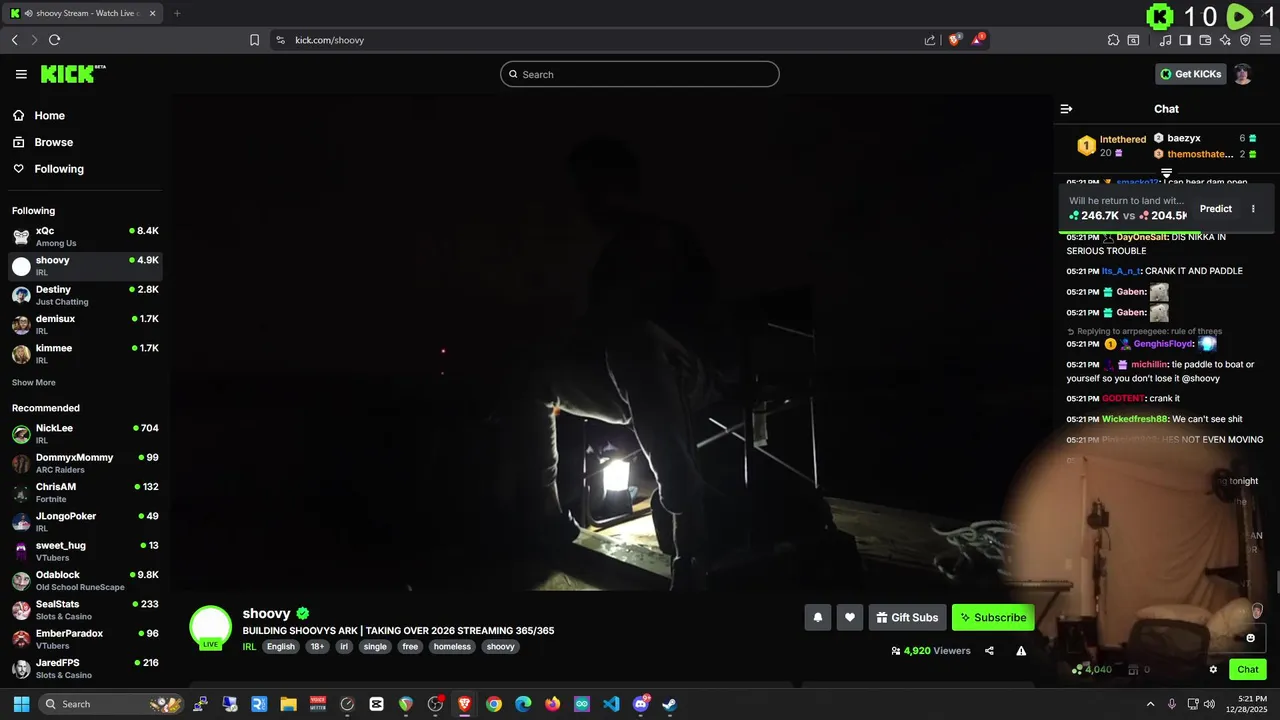Bookmark this page icon
Screen dimensions: 1280x720
pyautogui.click(x=254, y=40)
